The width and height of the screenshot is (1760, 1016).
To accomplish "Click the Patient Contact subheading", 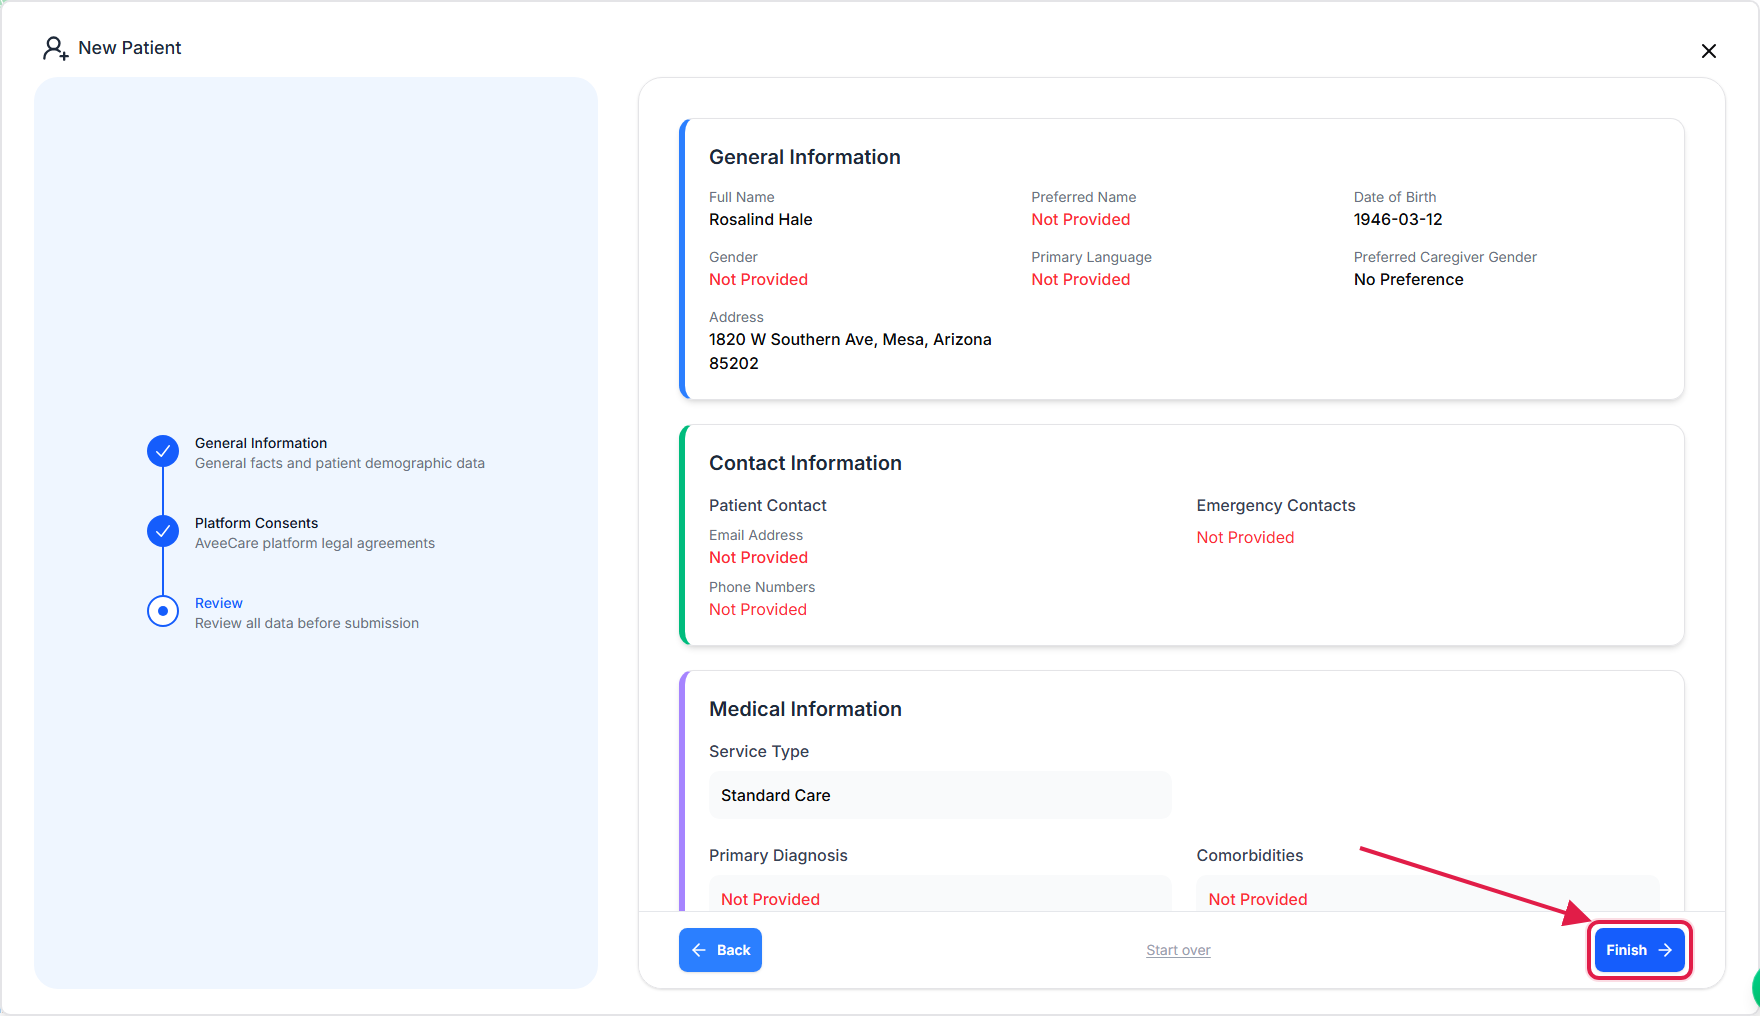I will [767, 506].
